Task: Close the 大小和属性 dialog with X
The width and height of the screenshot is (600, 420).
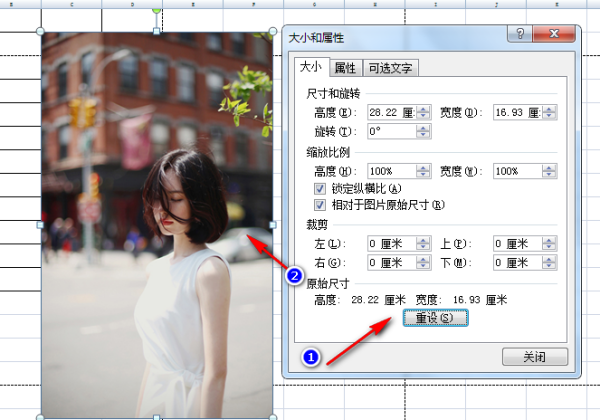Action: [554, 34]
